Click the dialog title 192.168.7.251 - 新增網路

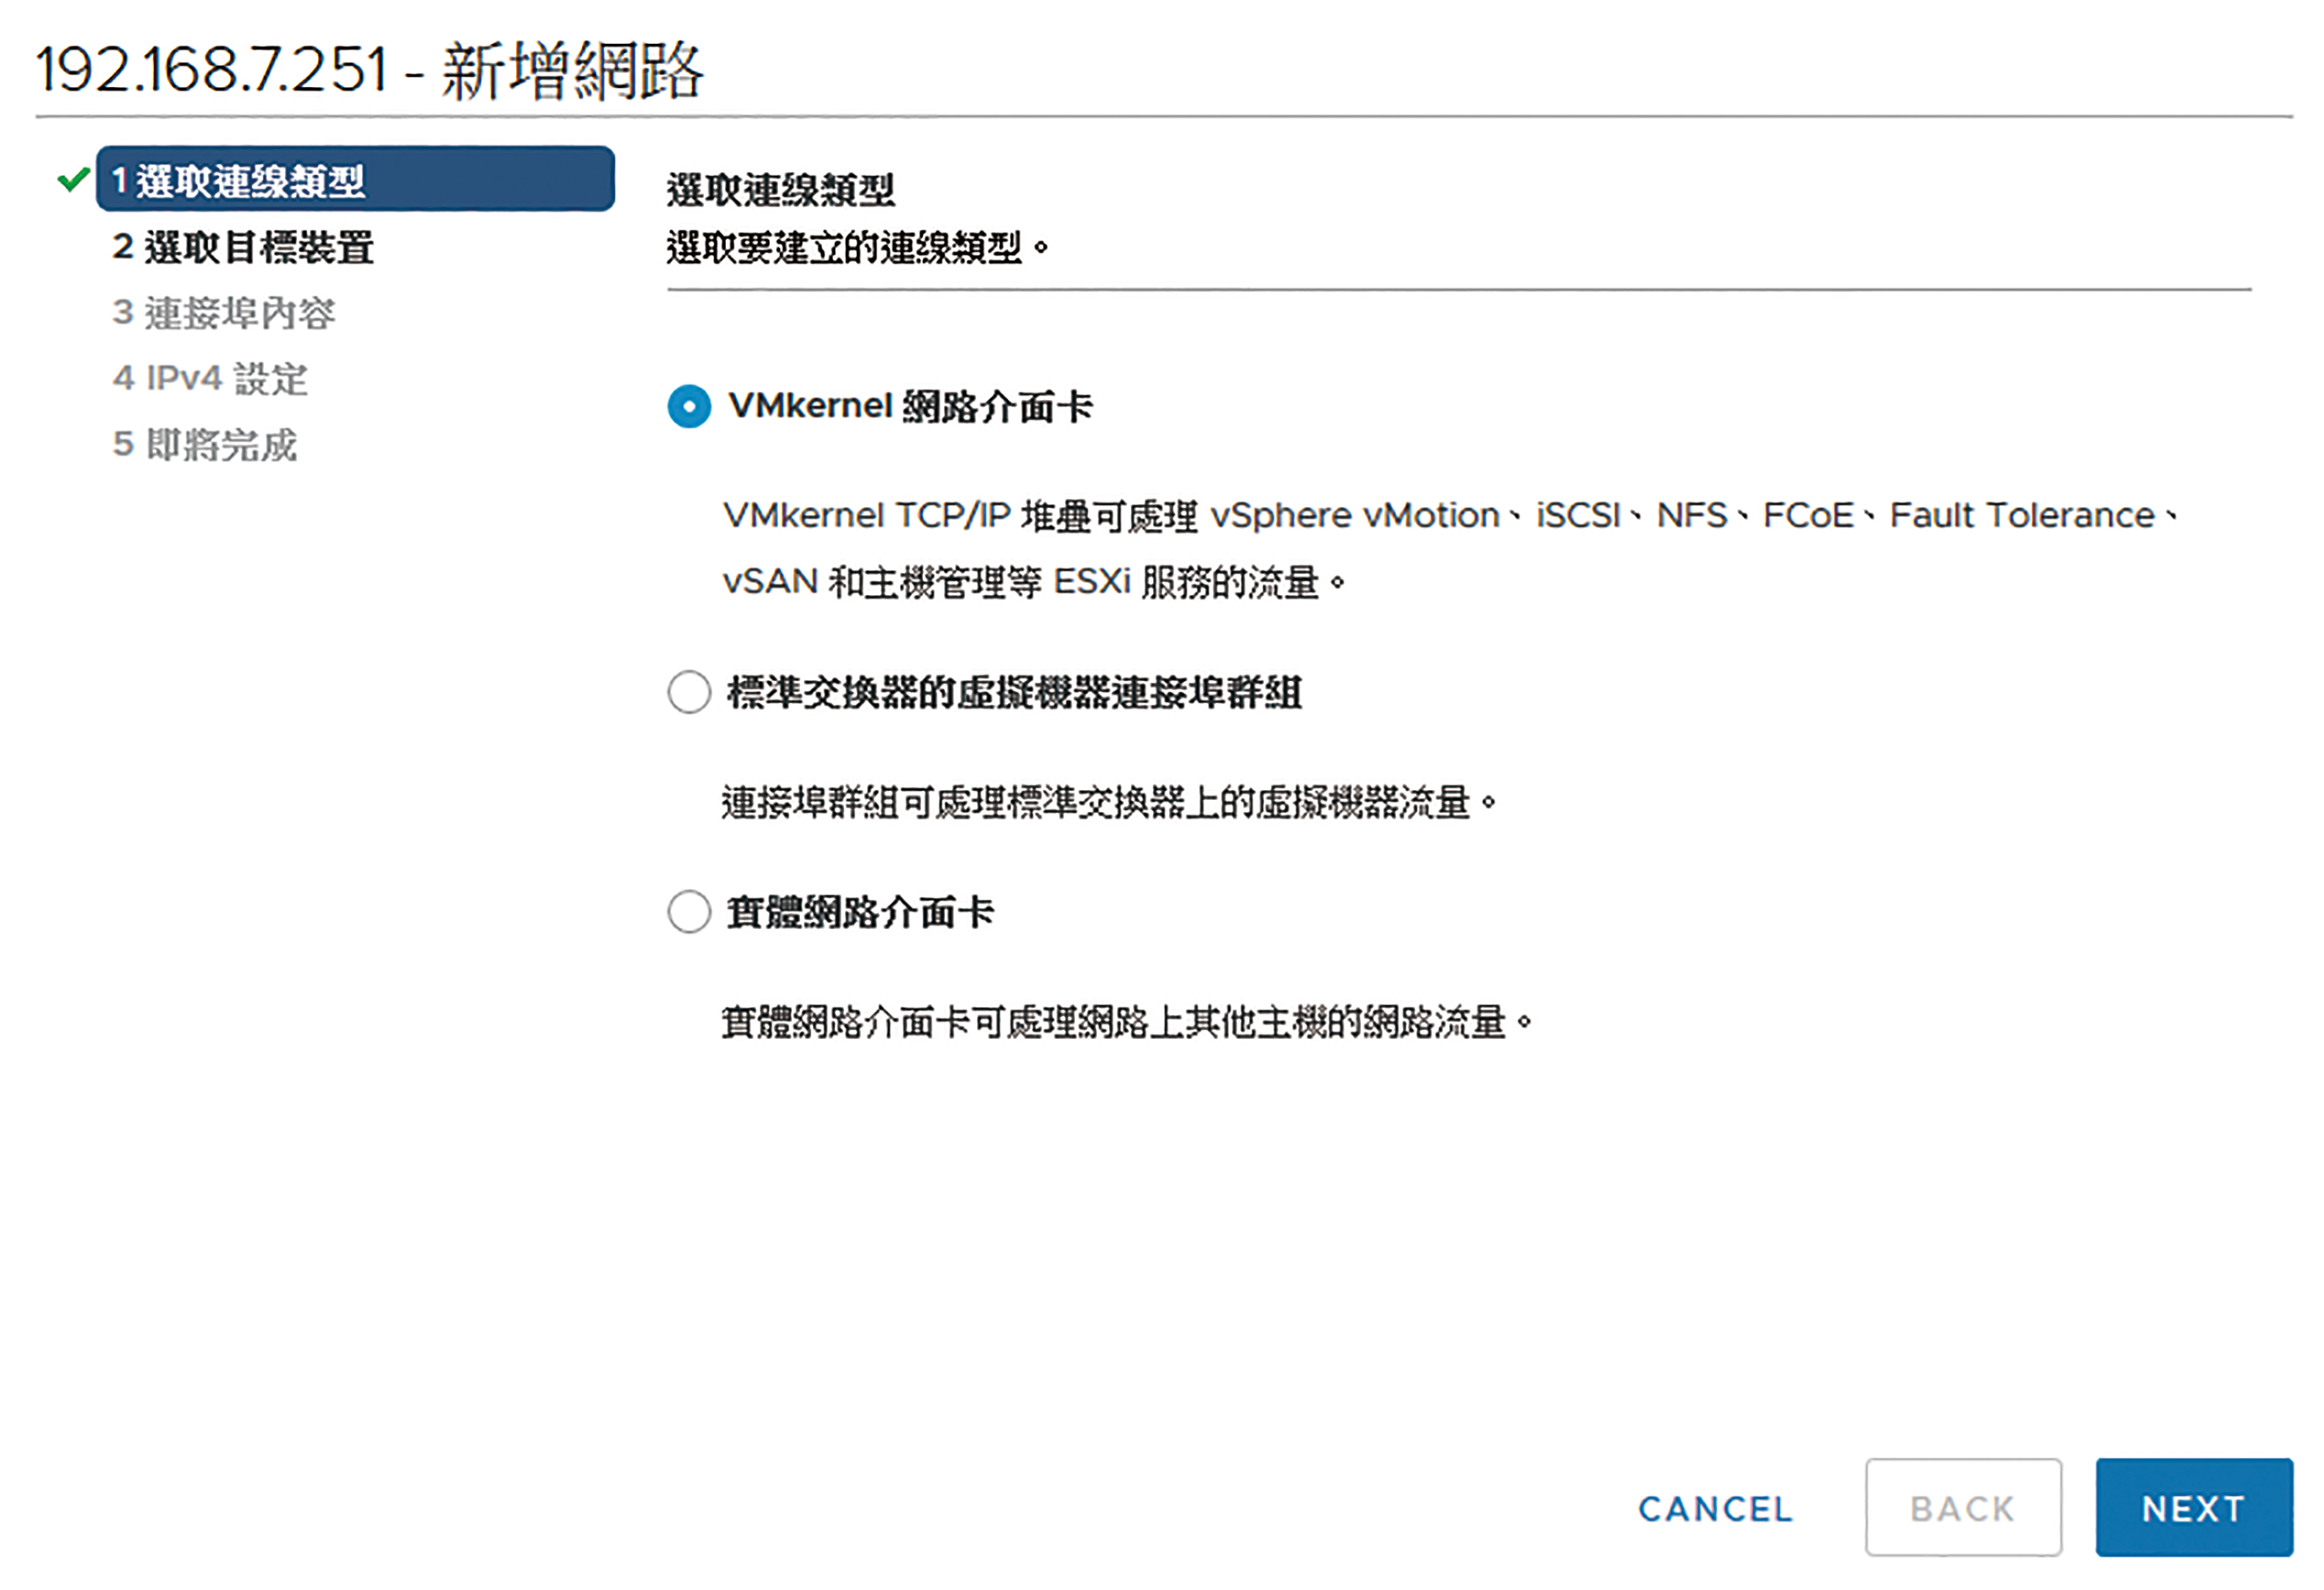tap(369, 70)
